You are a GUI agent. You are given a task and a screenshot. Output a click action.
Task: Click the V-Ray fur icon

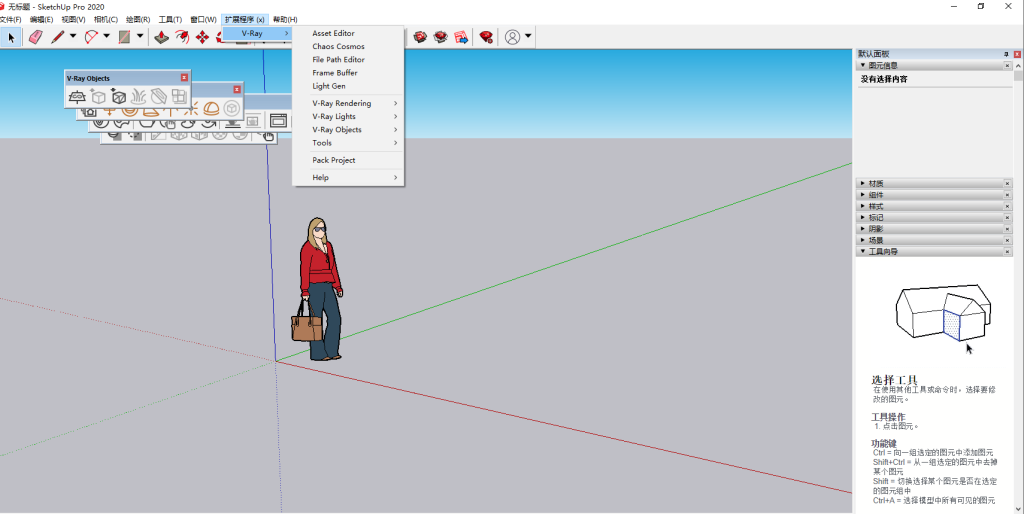pos(139,97)
